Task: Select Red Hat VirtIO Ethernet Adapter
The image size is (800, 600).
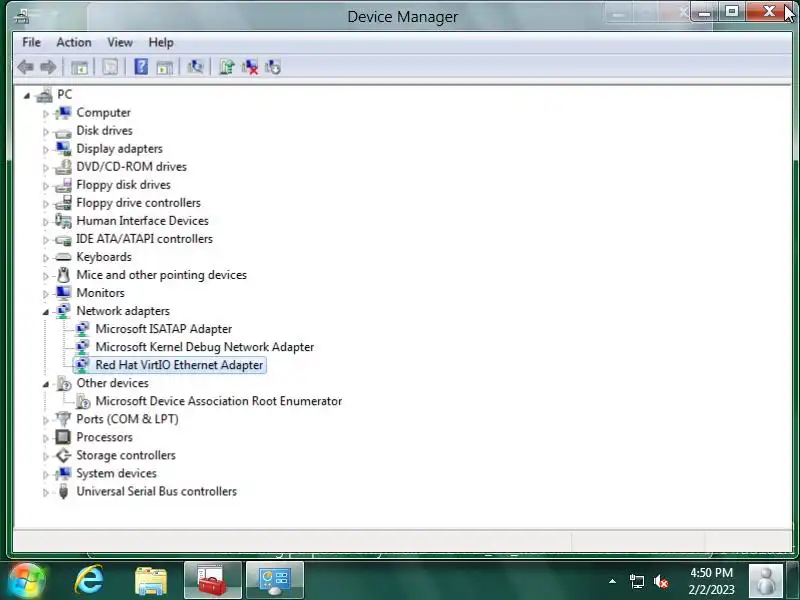Action: coord(179,365)
